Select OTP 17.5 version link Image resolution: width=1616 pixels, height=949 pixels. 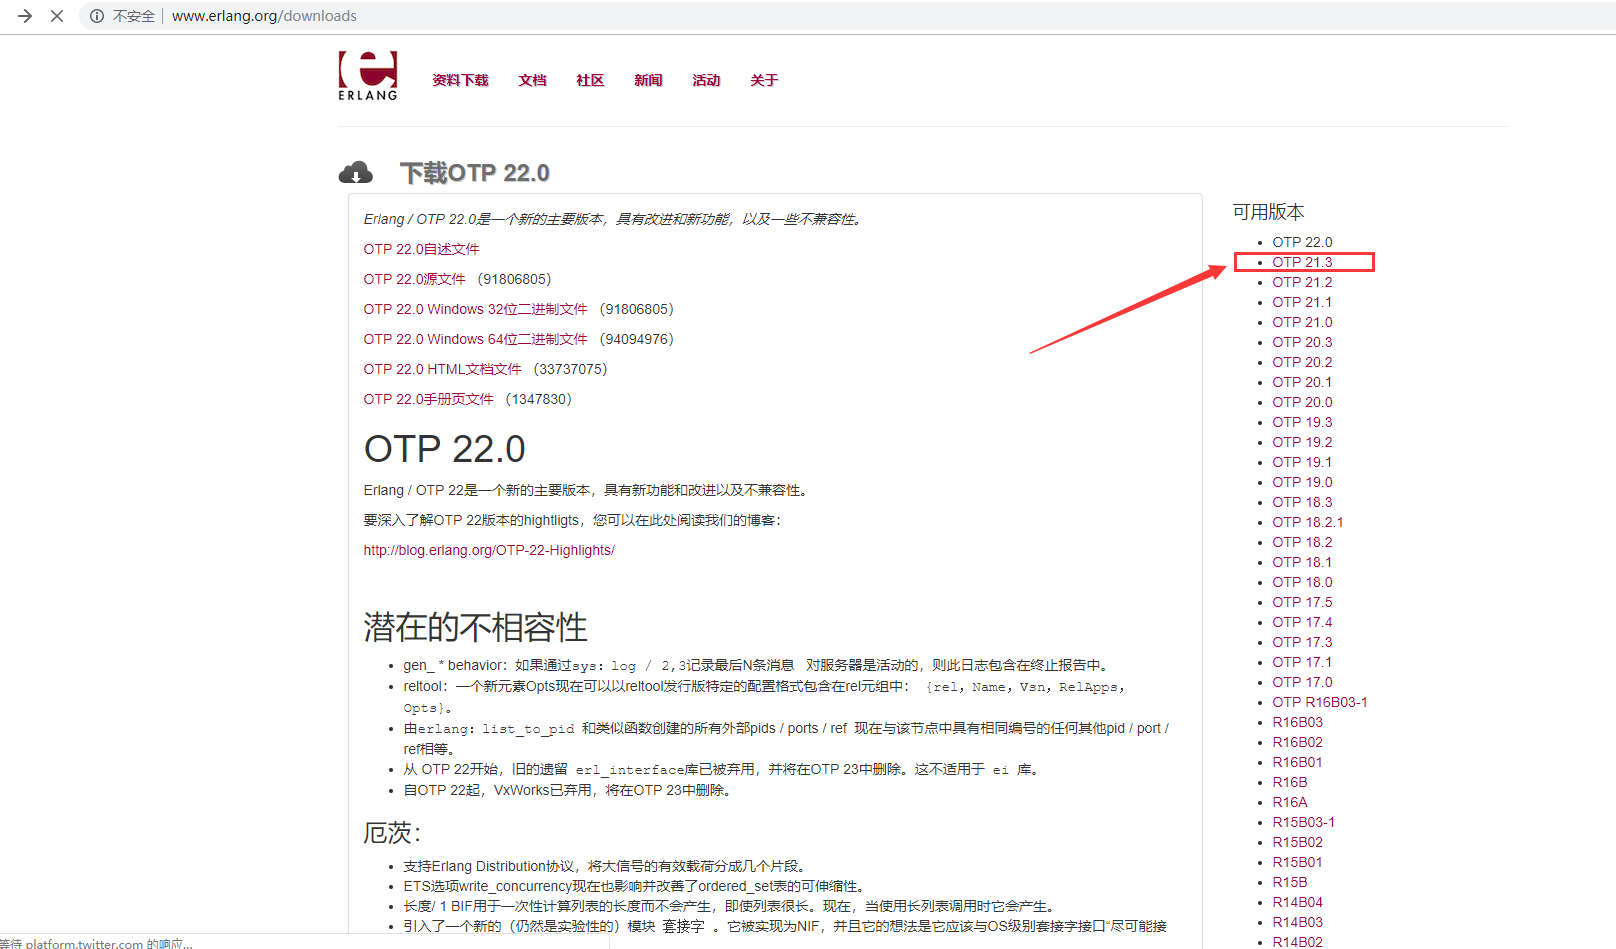[1302, 602]
